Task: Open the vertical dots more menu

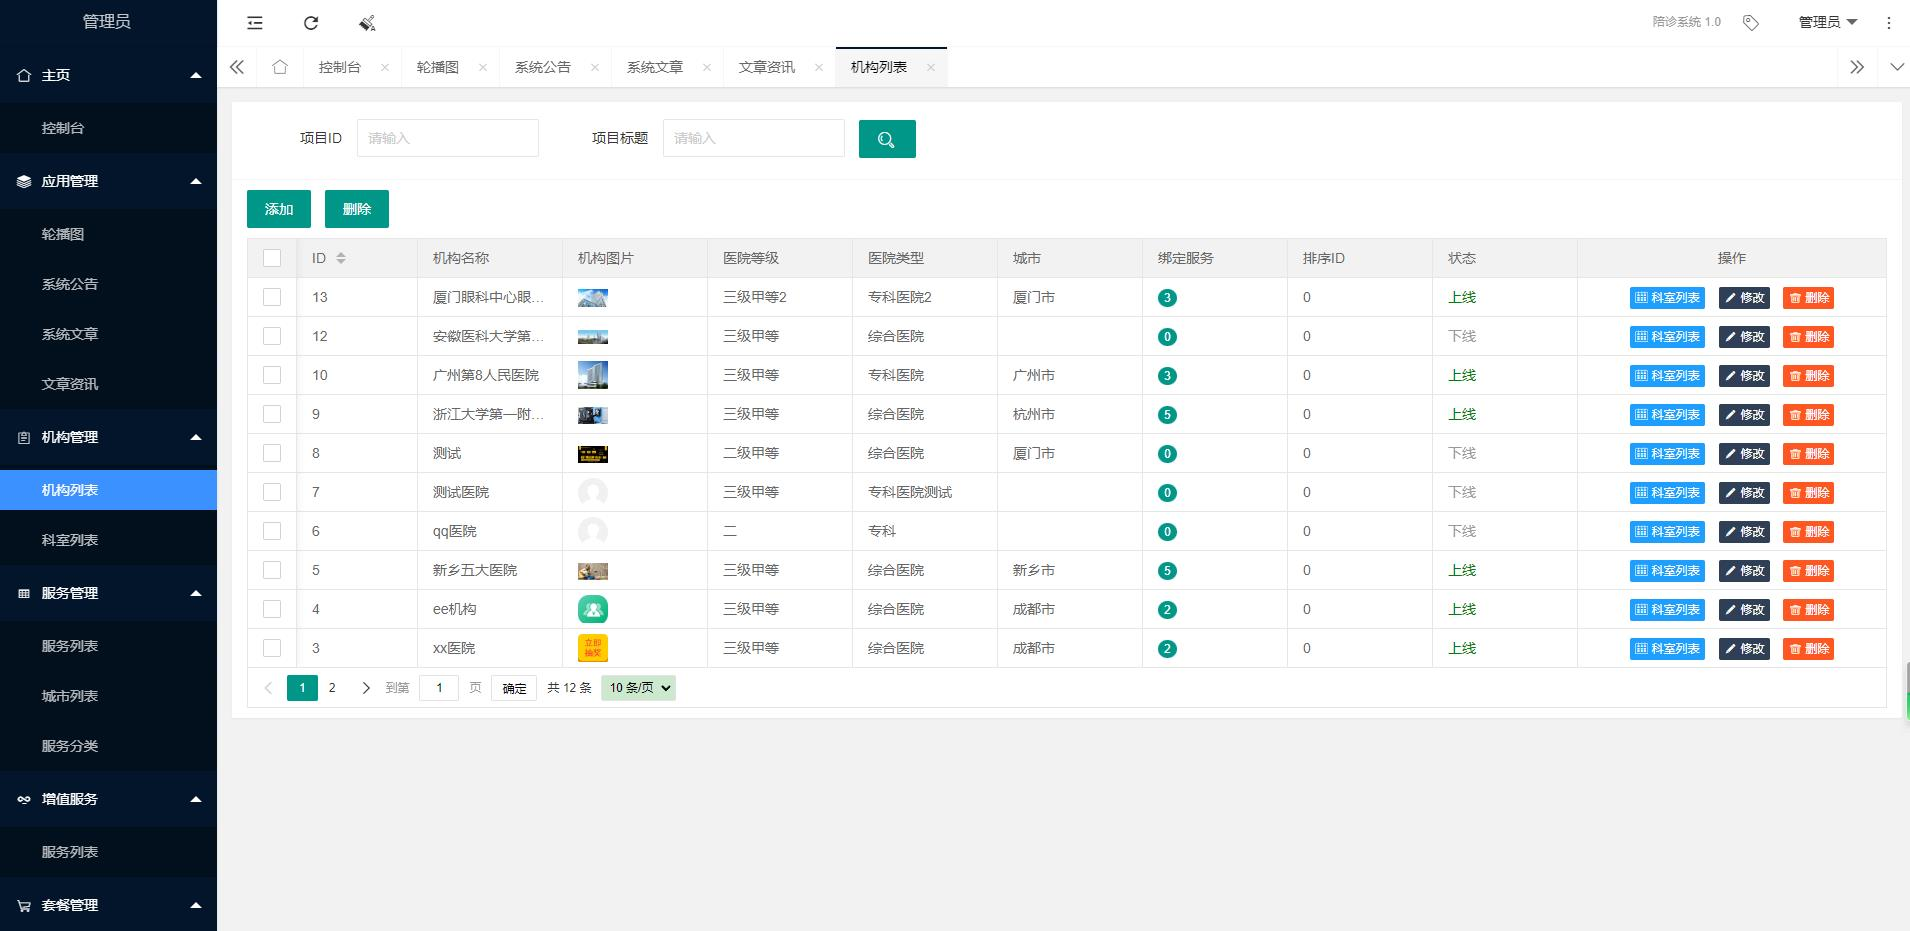Action: click(1889, 22)
